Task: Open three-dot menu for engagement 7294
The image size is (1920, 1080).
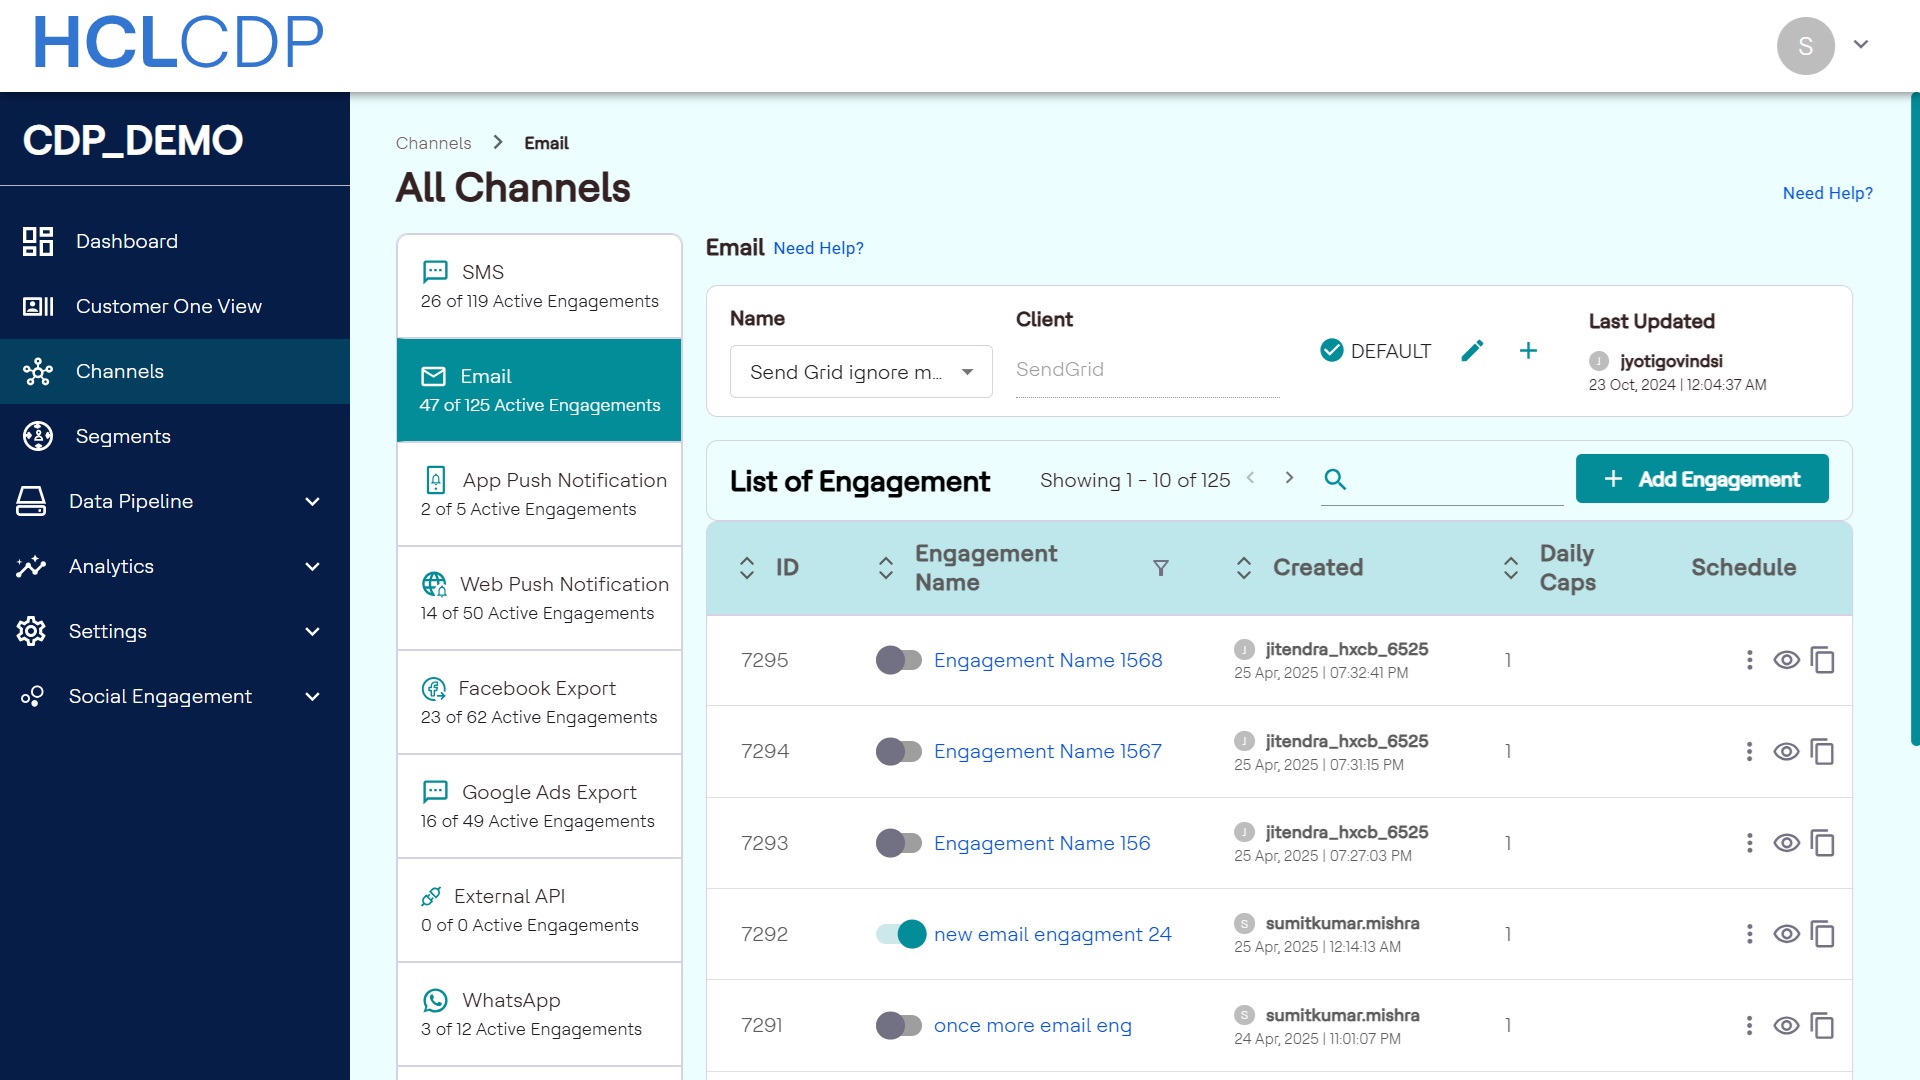Action: point(1749,752)
